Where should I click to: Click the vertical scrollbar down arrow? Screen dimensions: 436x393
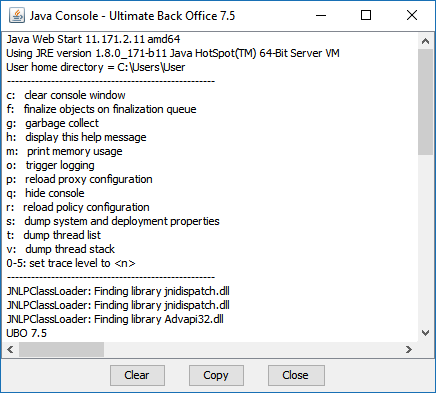point(425,333)
